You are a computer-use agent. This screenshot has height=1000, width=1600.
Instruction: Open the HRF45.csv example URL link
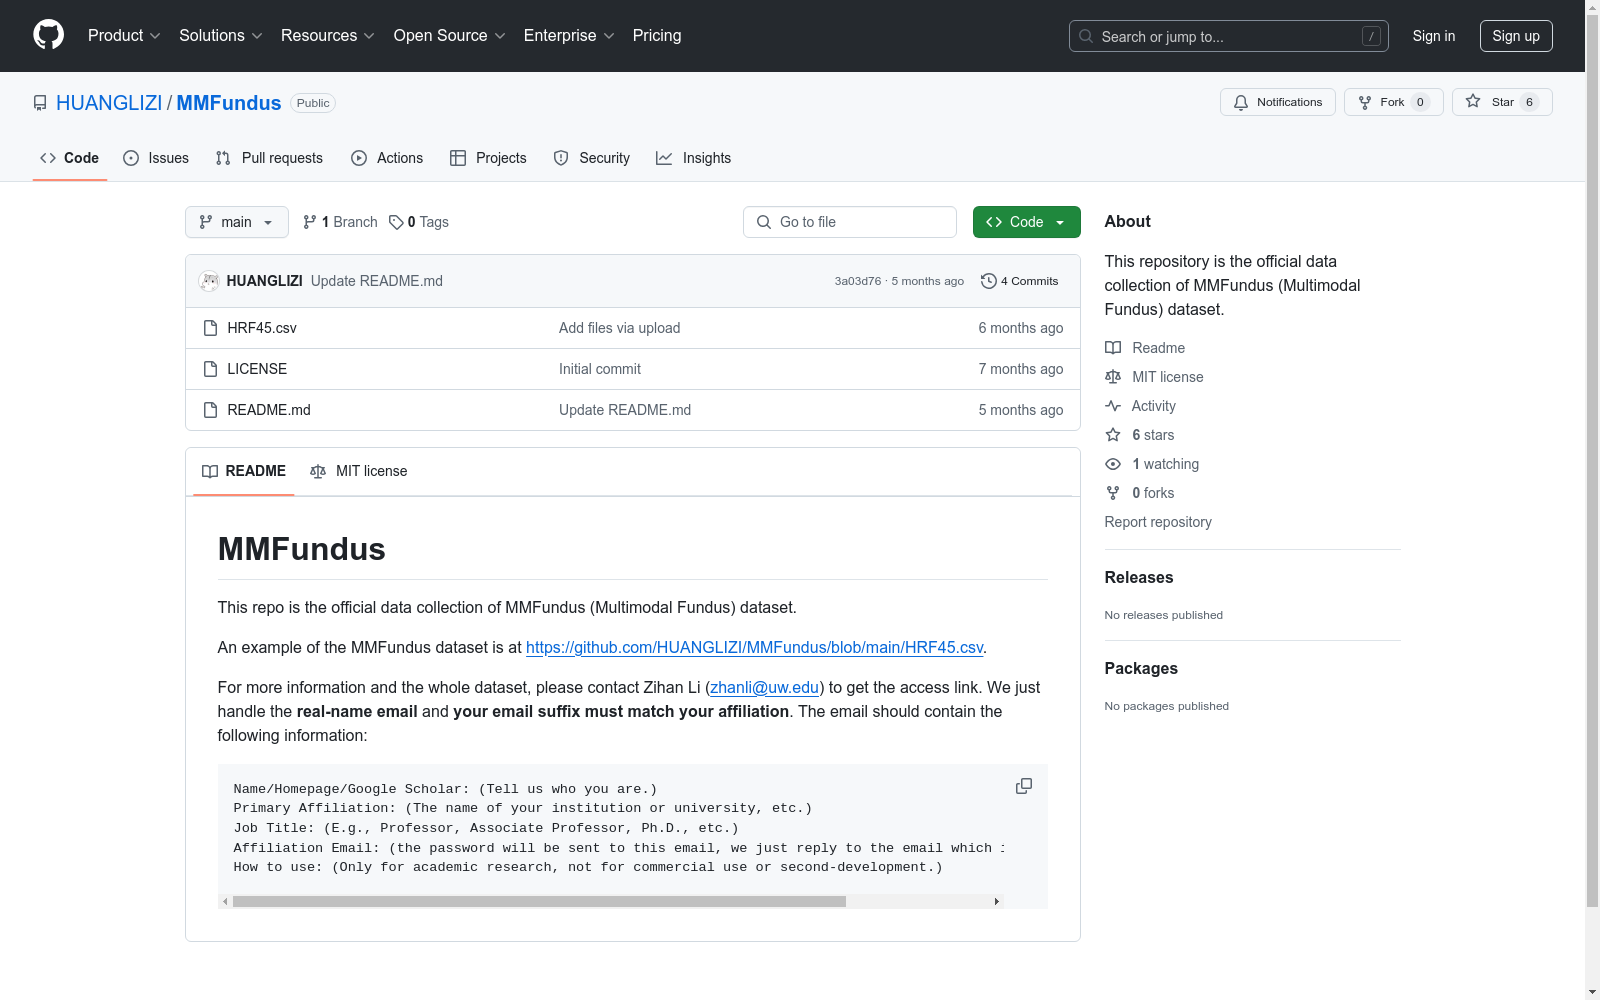coord(755,647)
